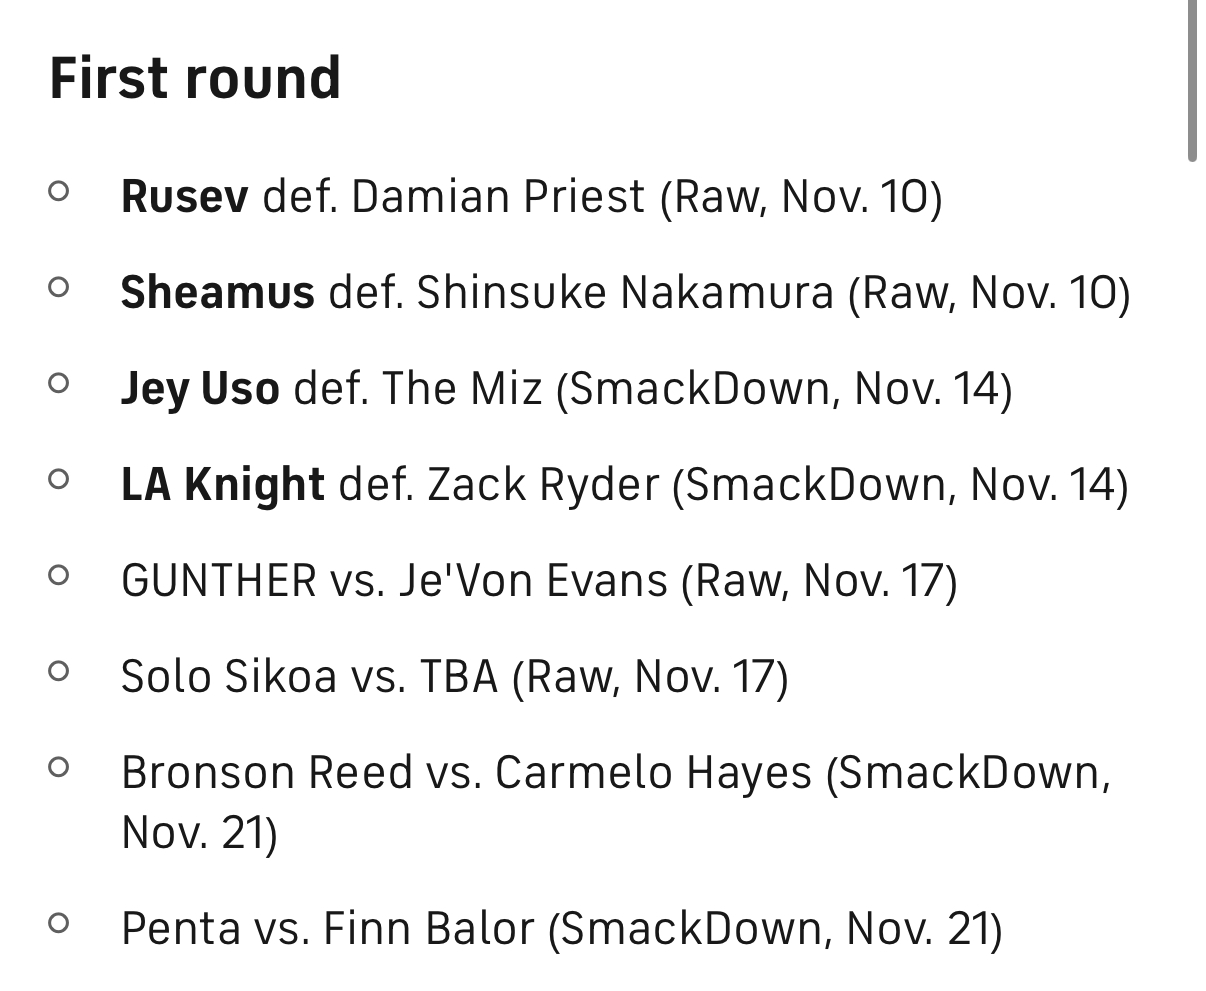Click the bullet beside the Rusev match
This screenshot has width=1206, height=991.
58,190
